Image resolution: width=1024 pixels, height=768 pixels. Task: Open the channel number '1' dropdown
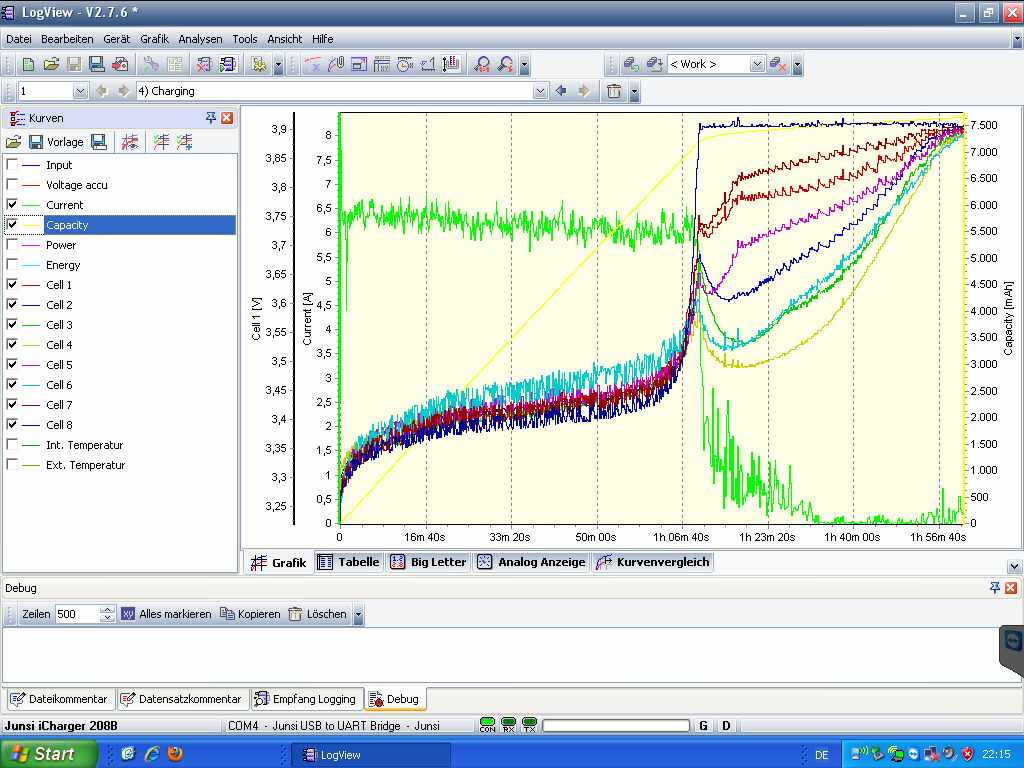(x=81, y=91)
